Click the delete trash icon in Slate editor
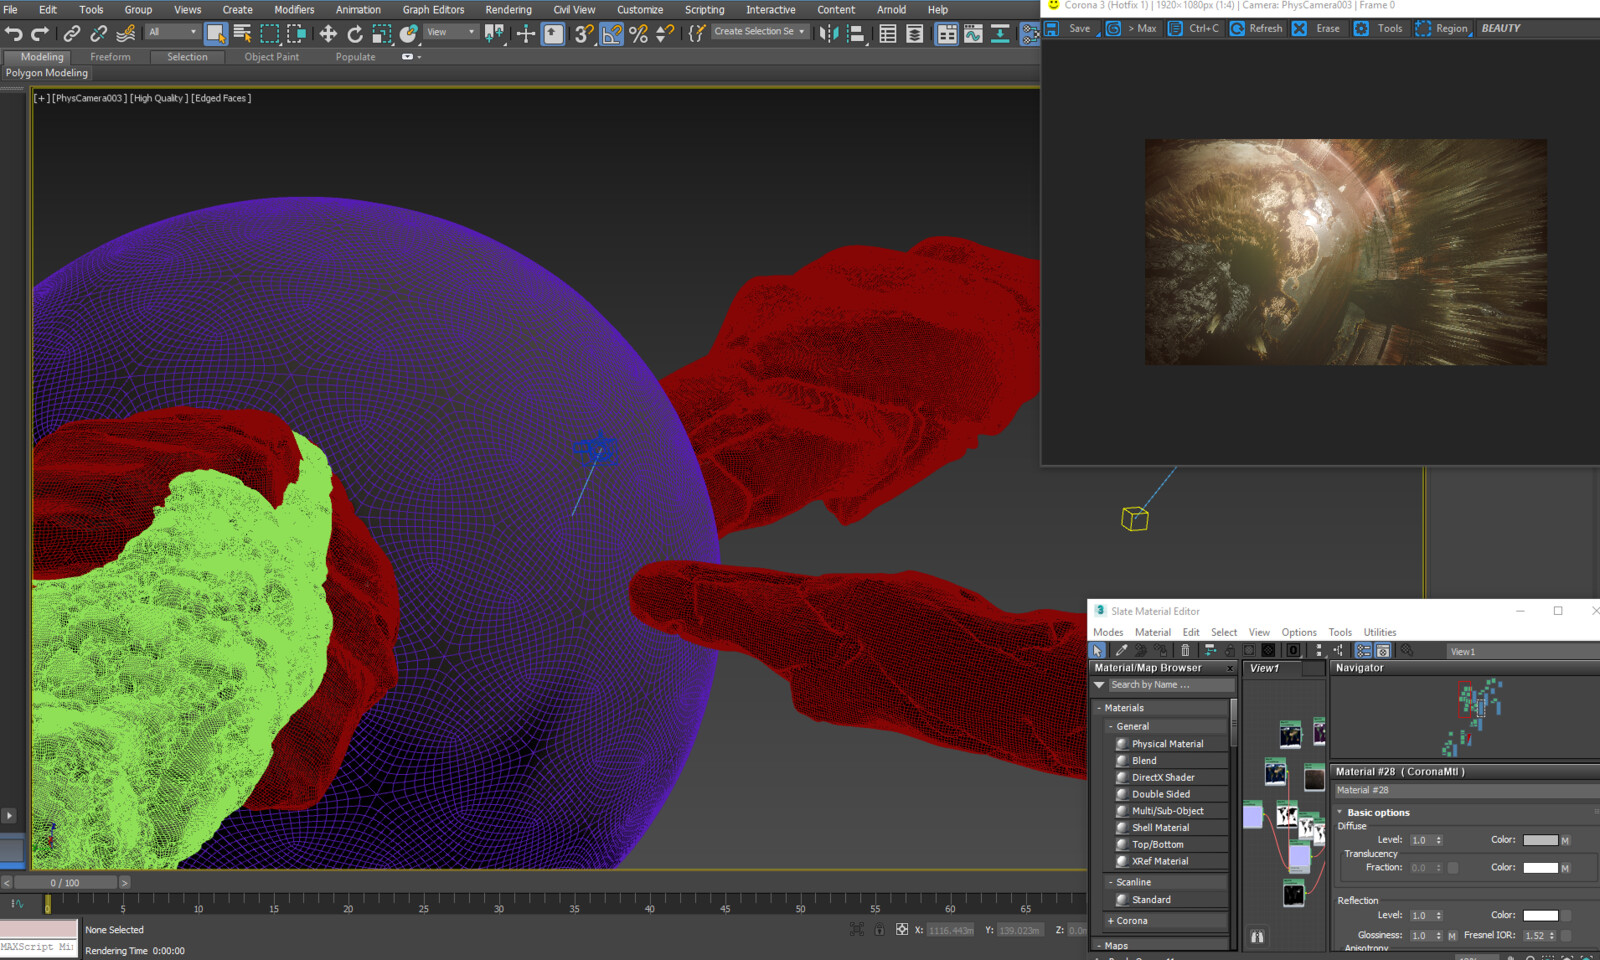This screenshot has width=1600, height=960. click(x=1185, y=651)
